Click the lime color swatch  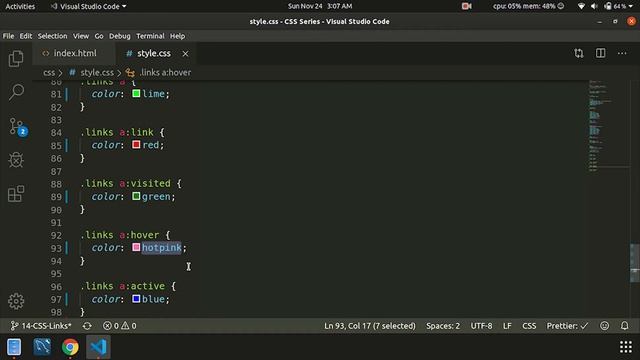click(x=136, y=93)
